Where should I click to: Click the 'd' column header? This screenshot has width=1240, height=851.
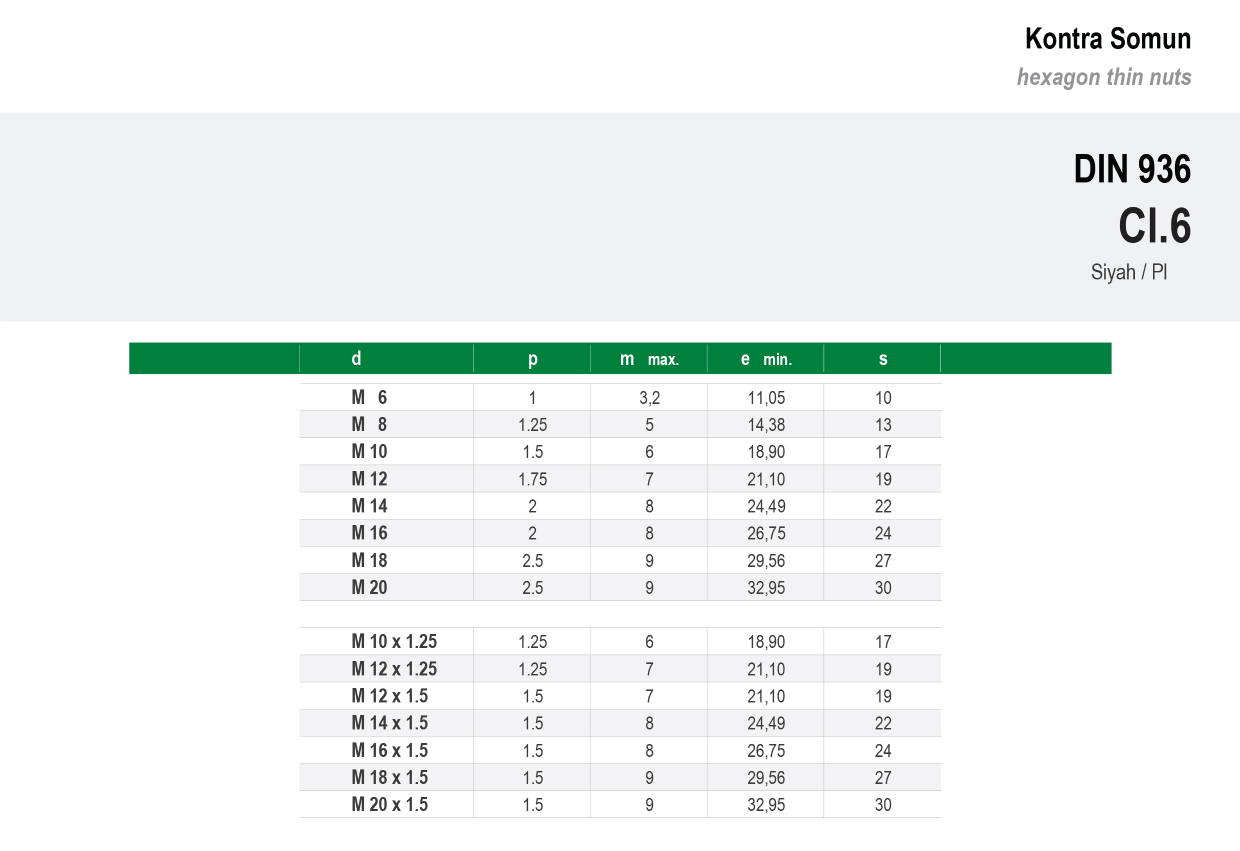point(356,358)
